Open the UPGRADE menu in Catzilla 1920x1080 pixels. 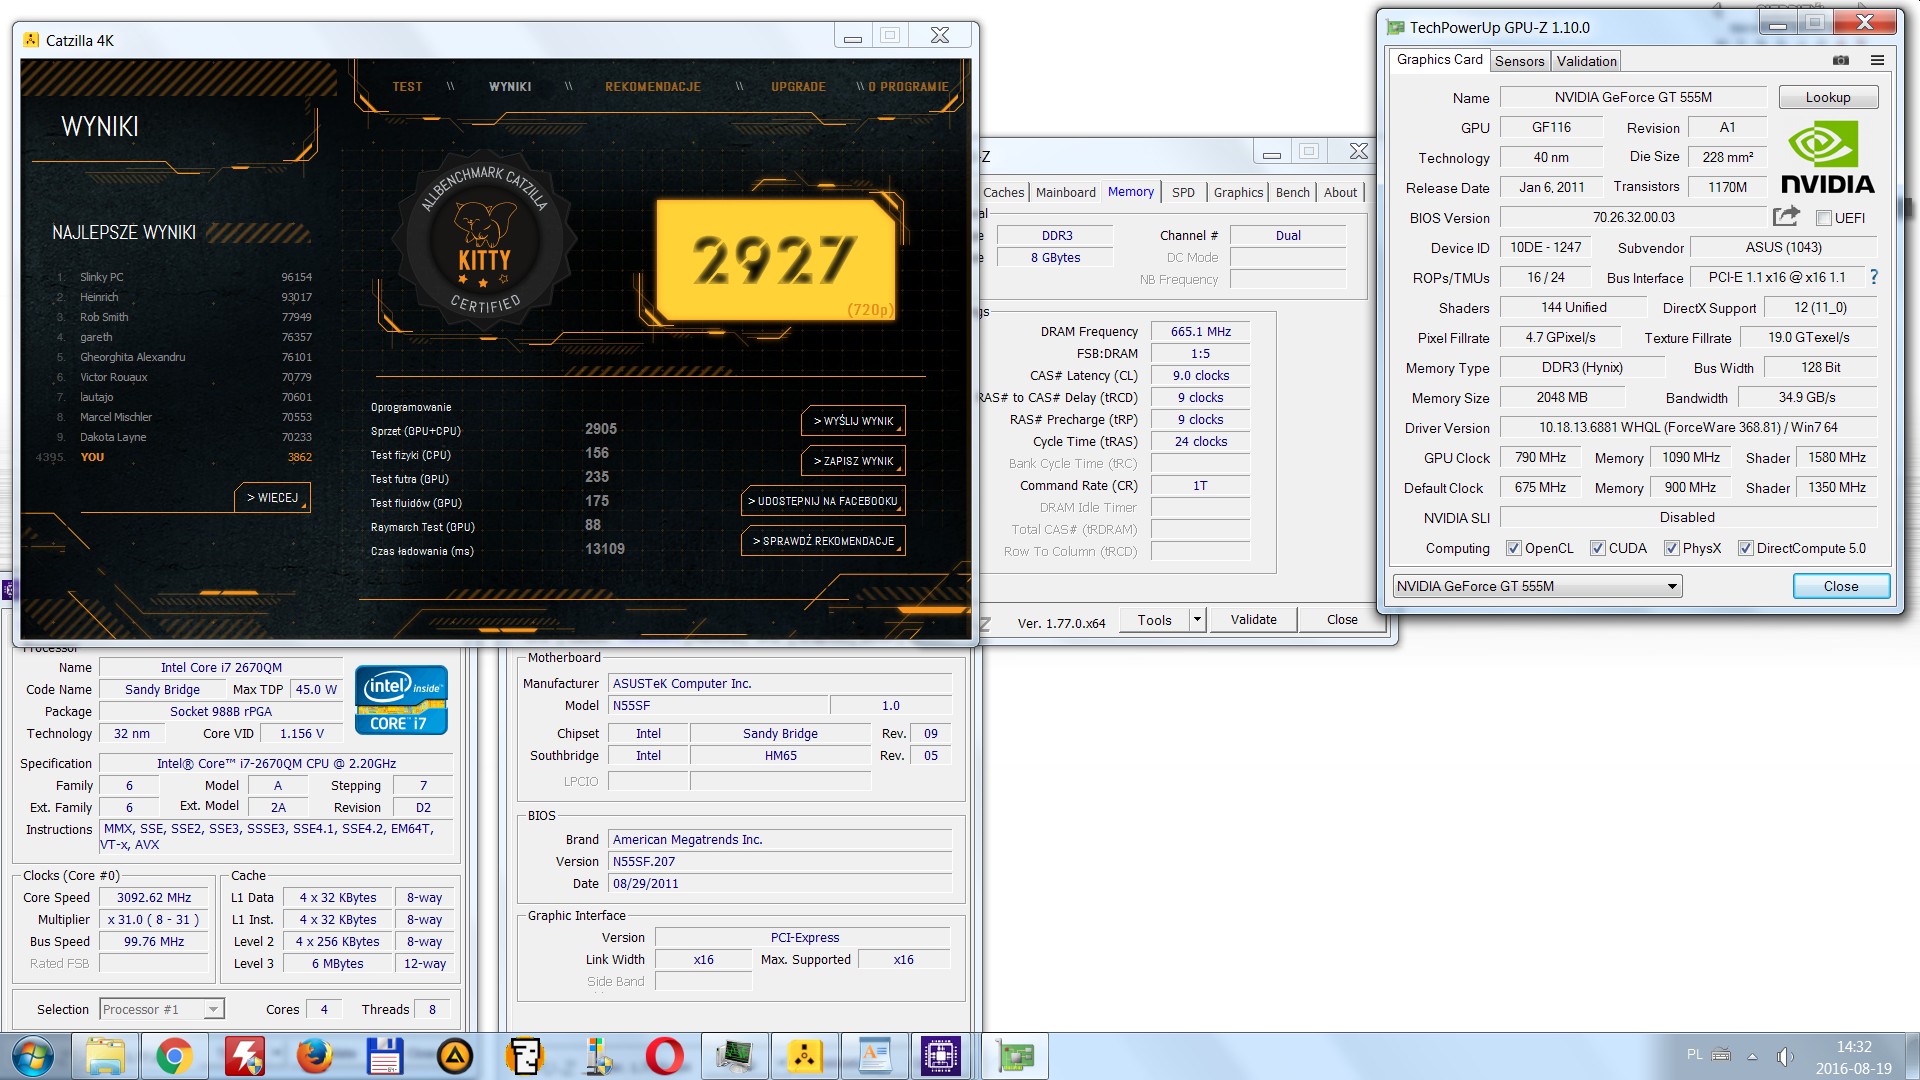(798, 87)
